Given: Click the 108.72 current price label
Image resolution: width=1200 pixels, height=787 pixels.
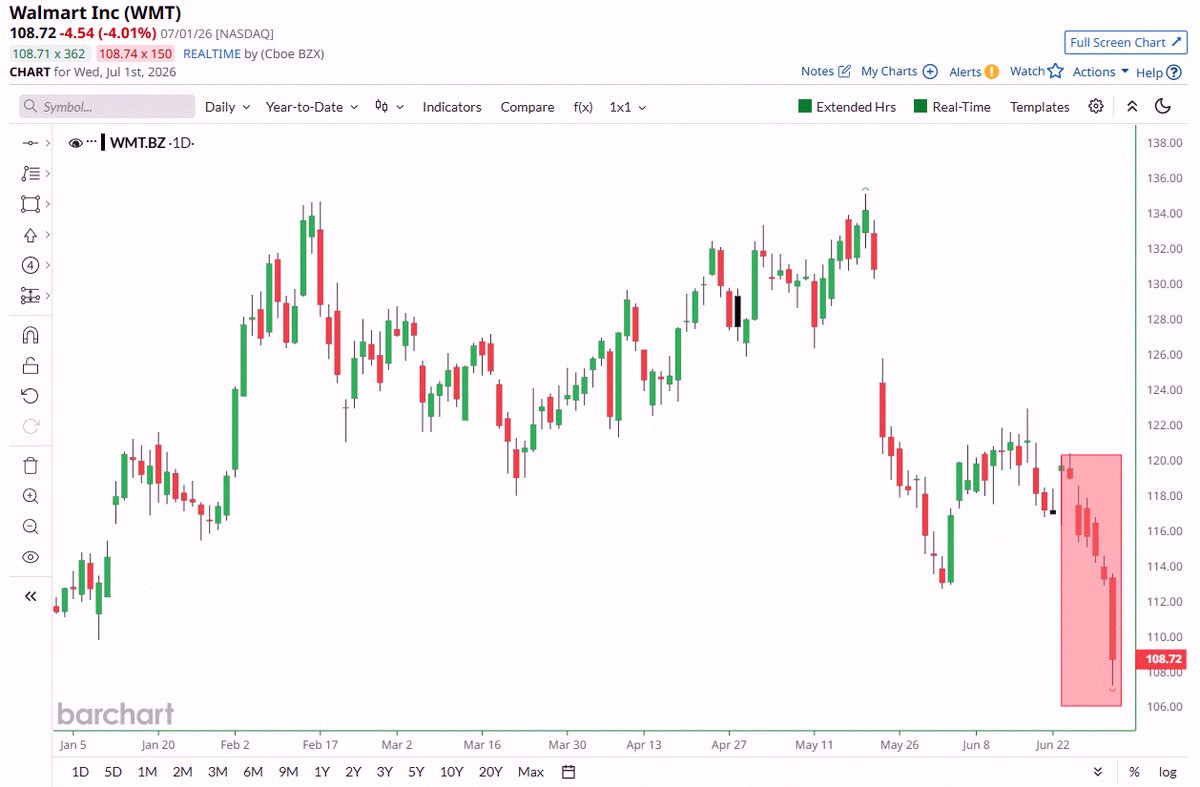Looking at the screenshot, I should (1160, 659).
